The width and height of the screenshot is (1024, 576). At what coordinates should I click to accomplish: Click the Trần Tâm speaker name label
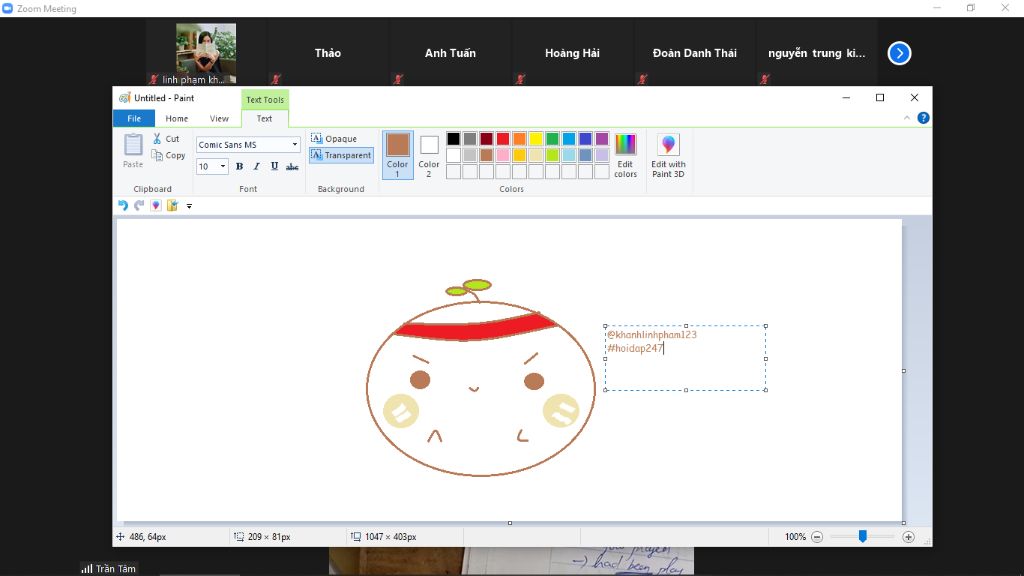[116, 569]
